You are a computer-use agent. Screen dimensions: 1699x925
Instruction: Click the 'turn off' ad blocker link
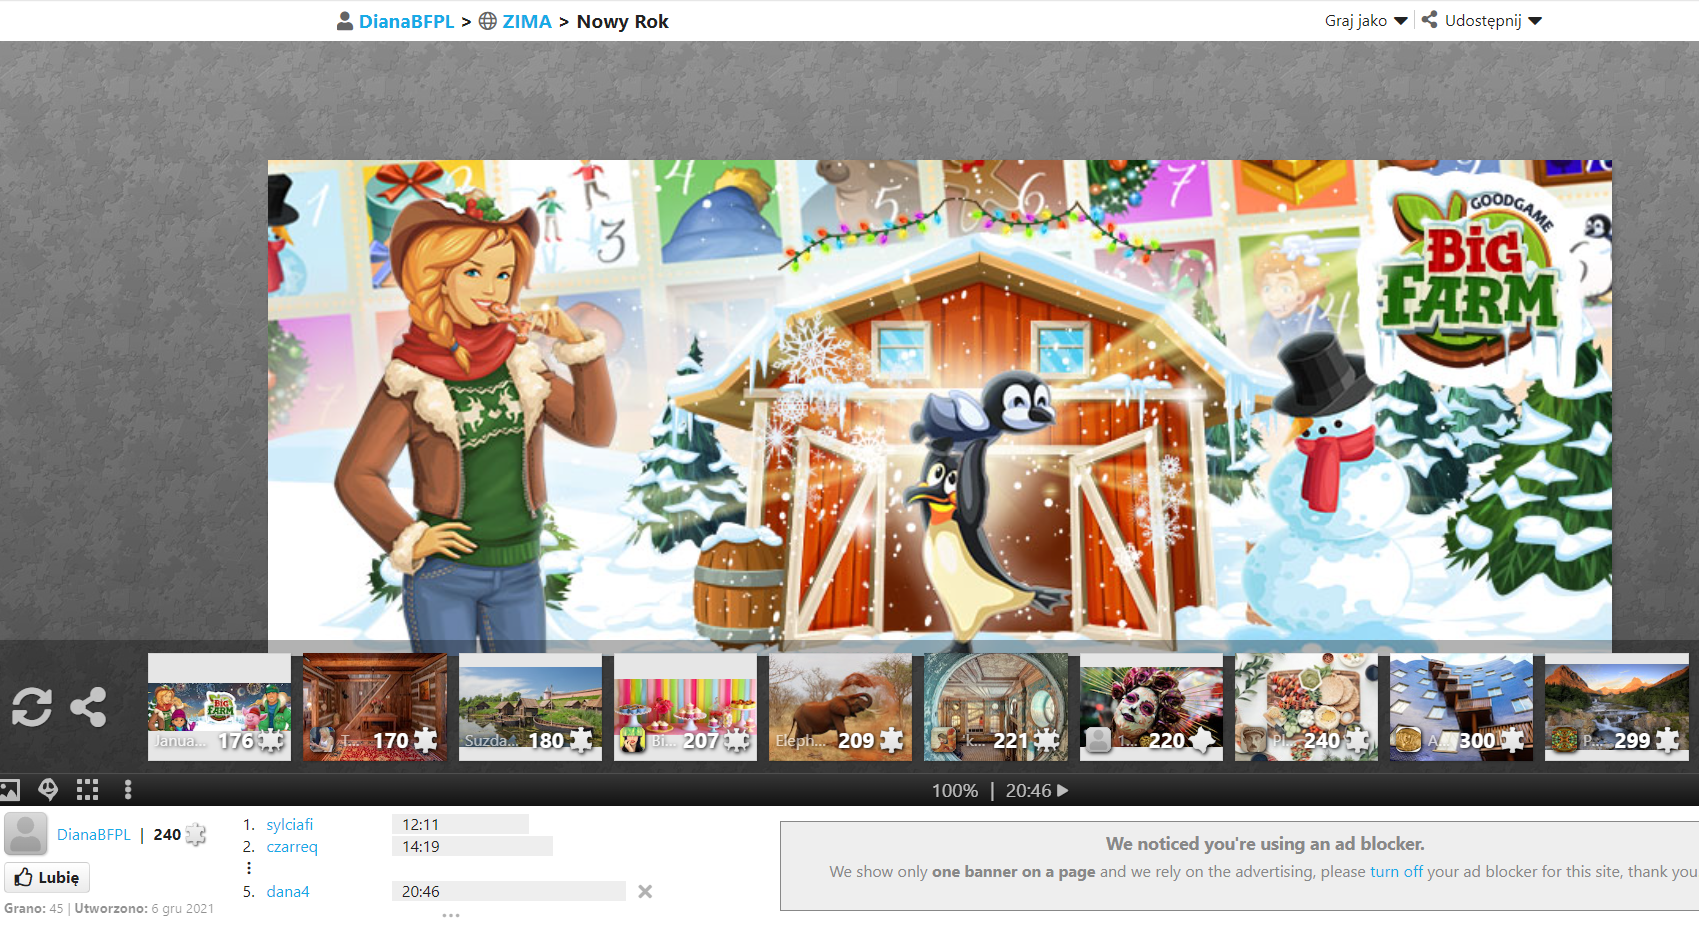pos(1396,871)
